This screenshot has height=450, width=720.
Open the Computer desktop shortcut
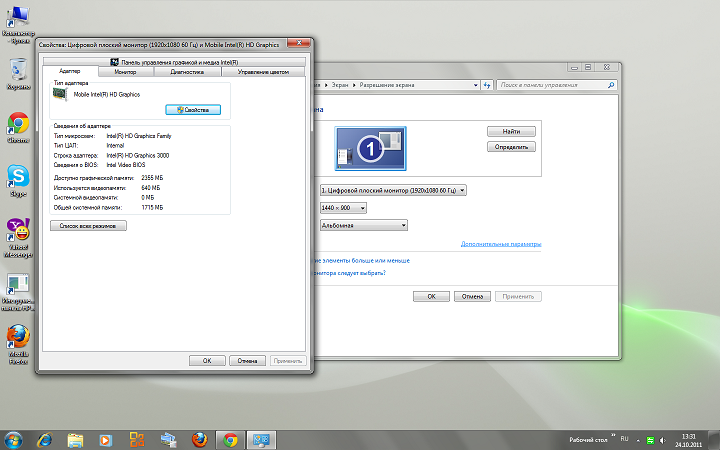tap(18, 23)
